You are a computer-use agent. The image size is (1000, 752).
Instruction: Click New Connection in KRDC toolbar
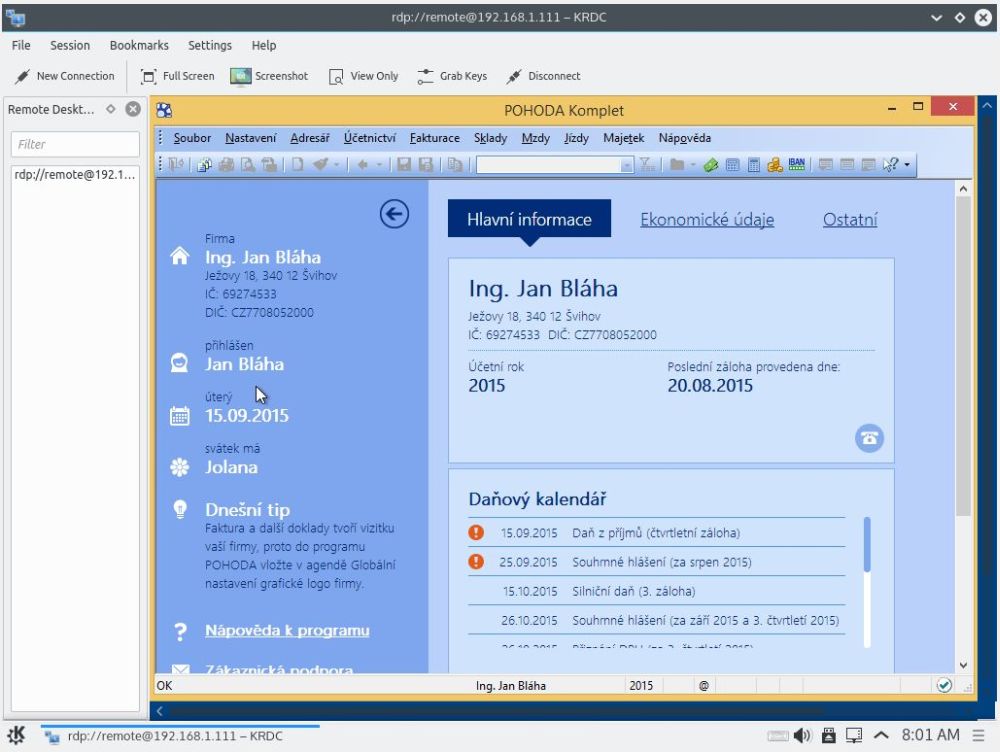click(65, 76)
